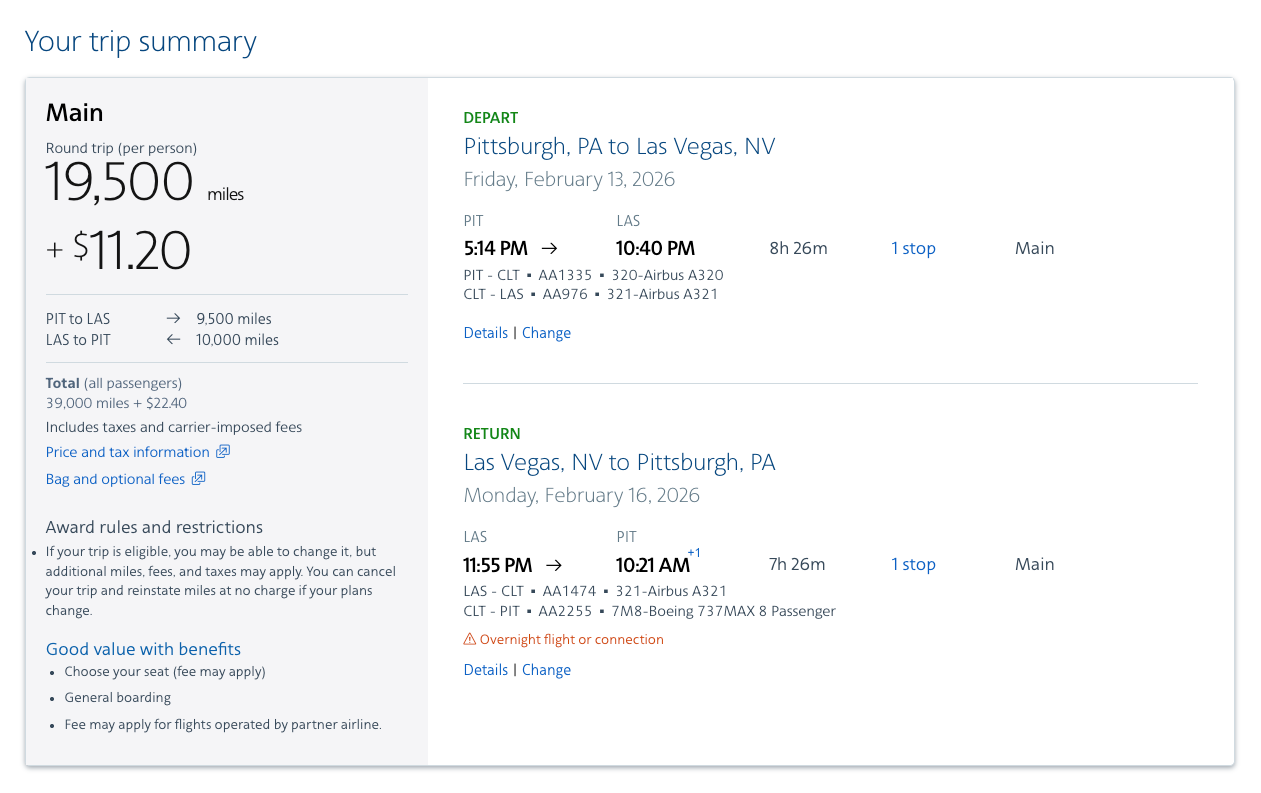
Task: Open Details for the departing Pittsburgh flight
Action: click(485, 332)
